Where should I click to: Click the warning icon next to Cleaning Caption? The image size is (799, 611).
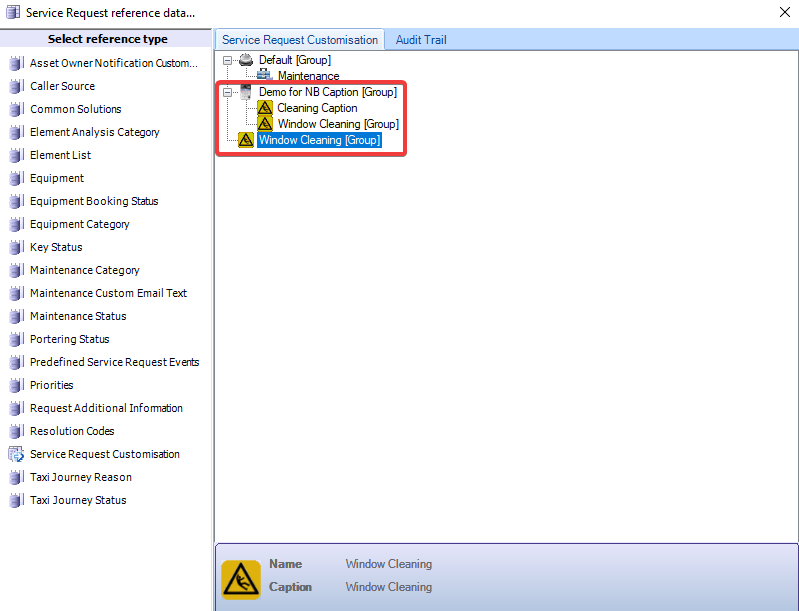coord(265,108)
